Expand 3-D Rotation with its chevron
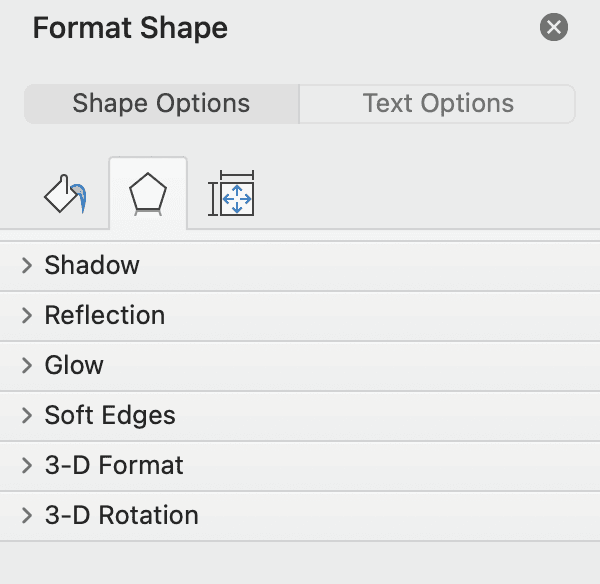Image resolution: width=600 pixels, height=584 pixels. click(x=27, y=515)
